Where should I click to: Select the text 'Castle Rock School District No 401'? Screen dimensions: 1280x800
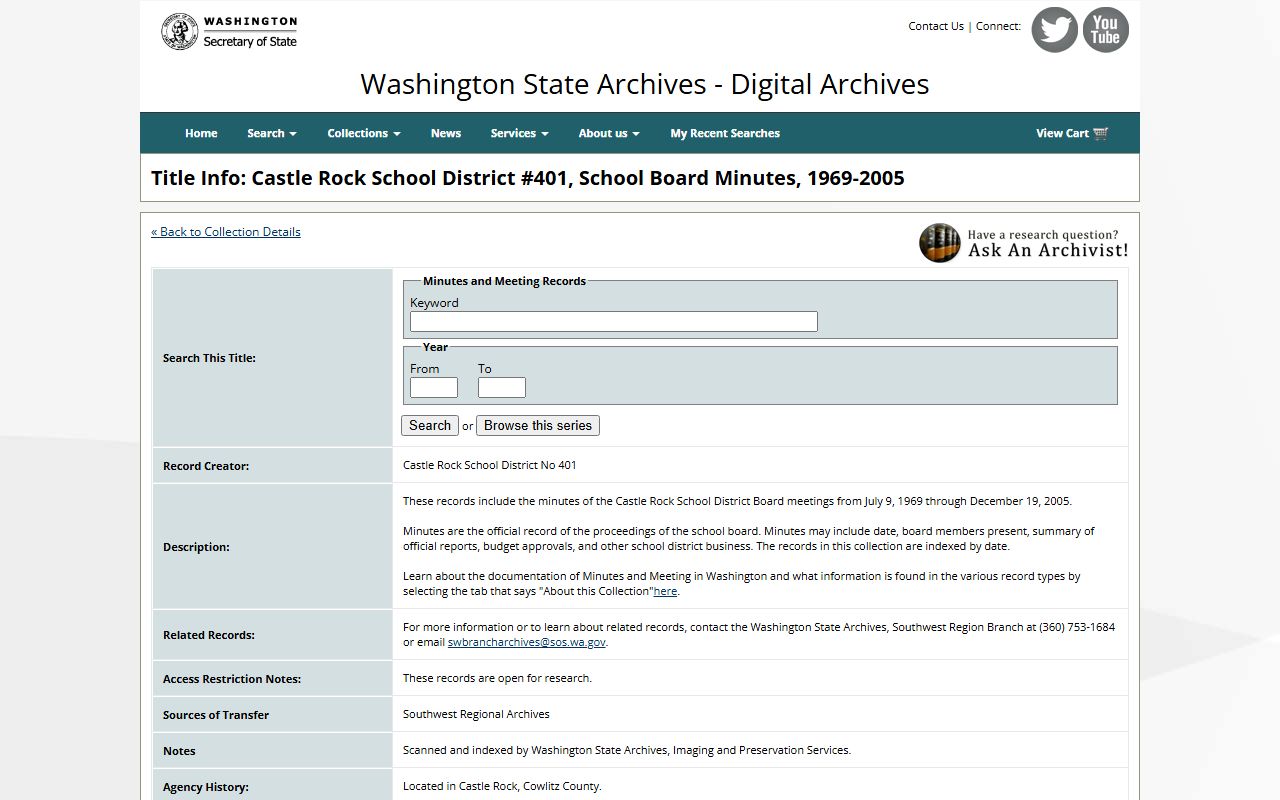[x=490, y=465]
